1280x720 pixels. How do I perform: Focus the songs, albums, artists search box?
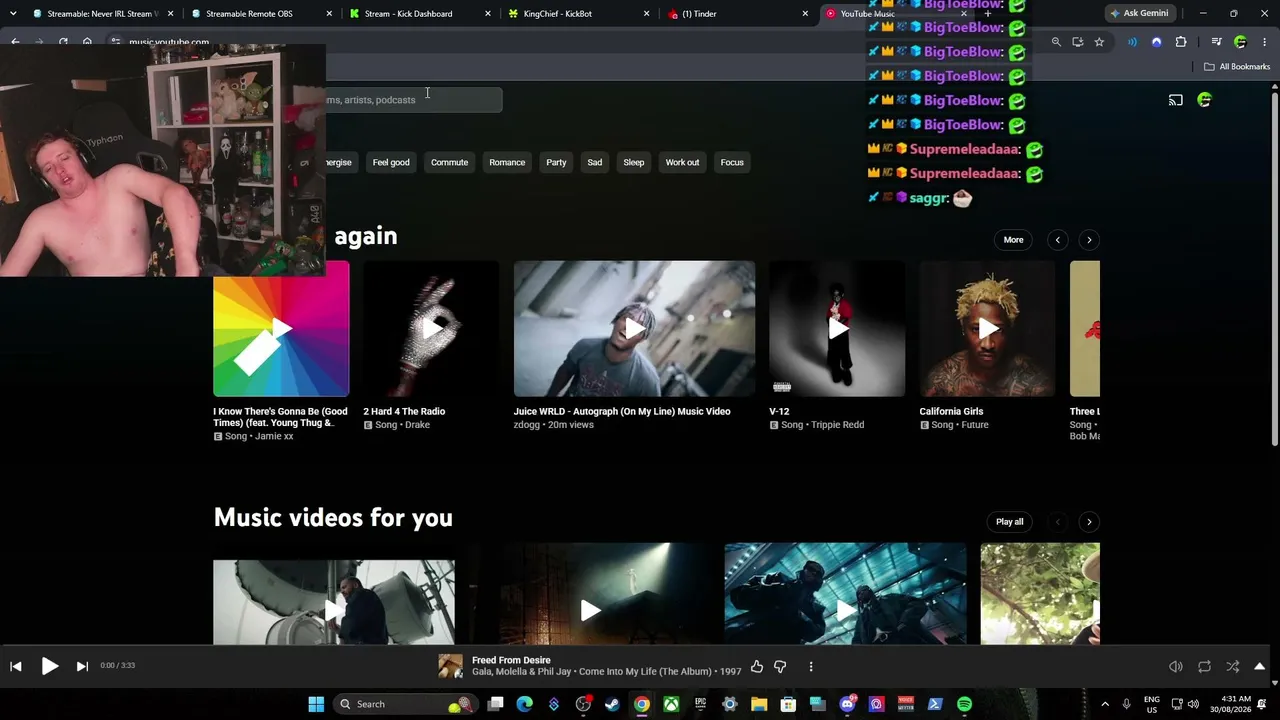413,100
